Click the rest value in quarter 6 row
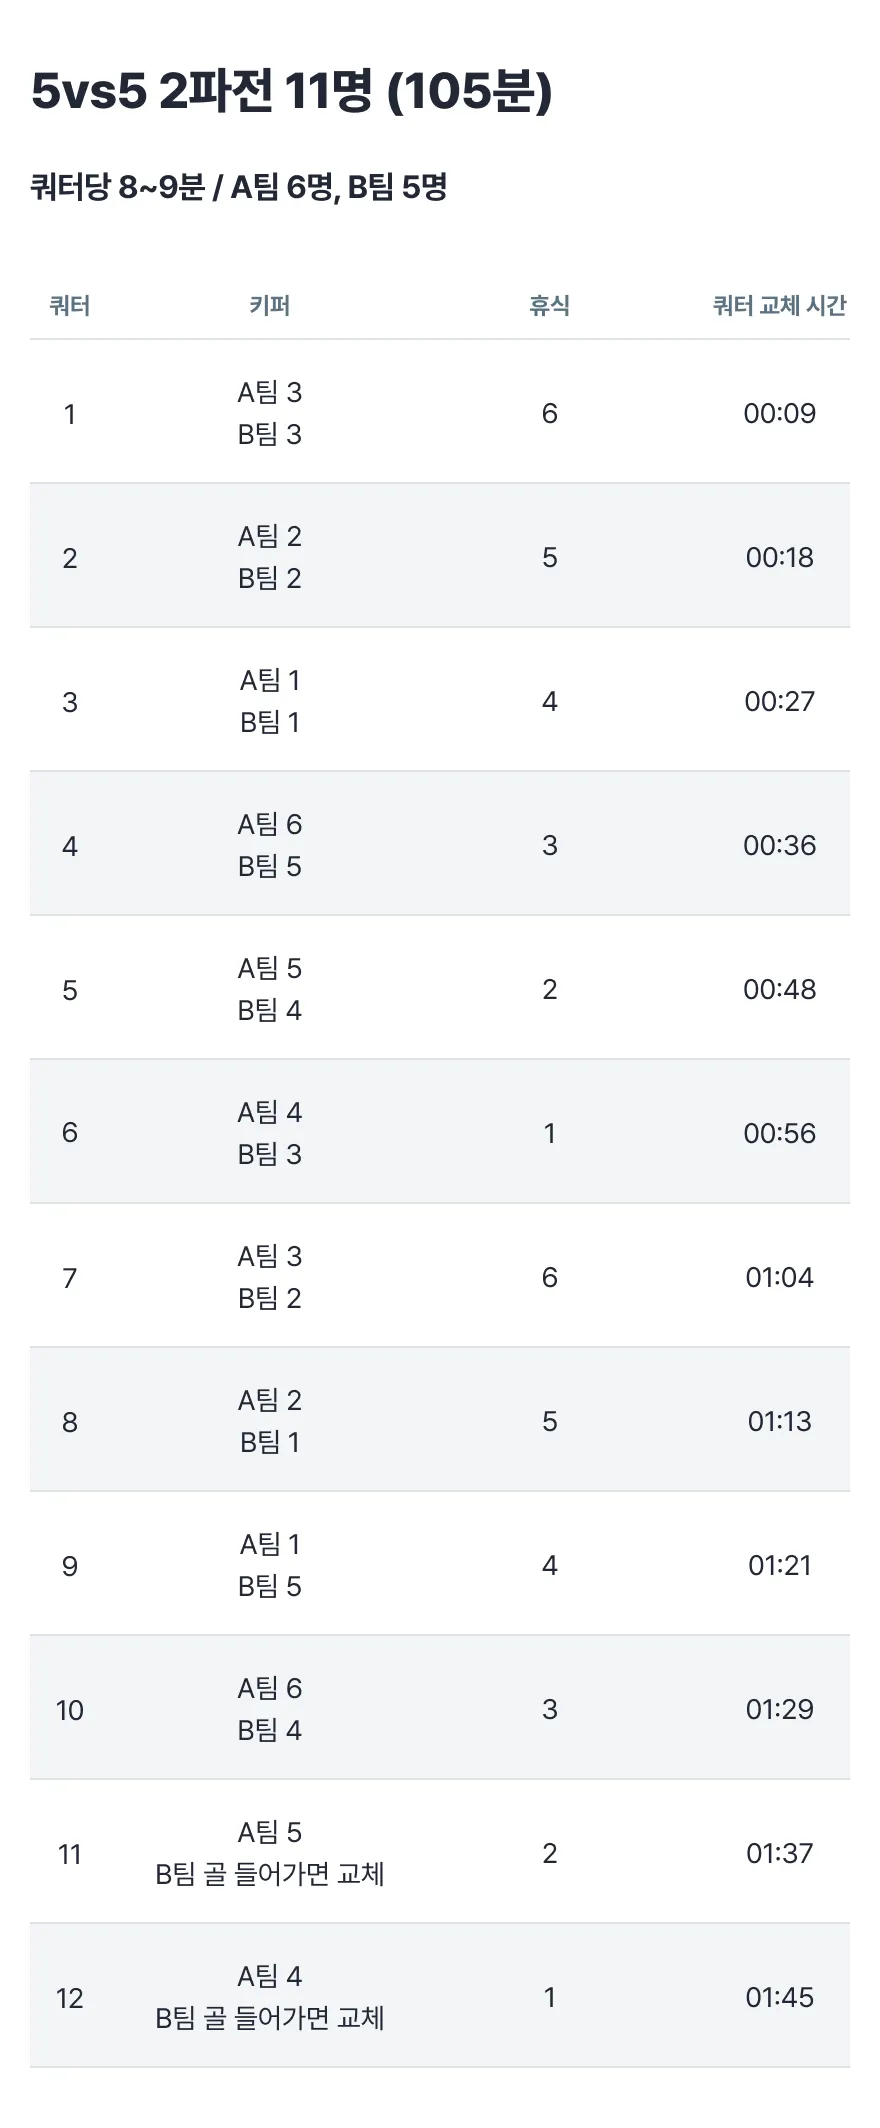Image resolution: width=880 pixels, height=2128 pixels. pos(549,1133)
